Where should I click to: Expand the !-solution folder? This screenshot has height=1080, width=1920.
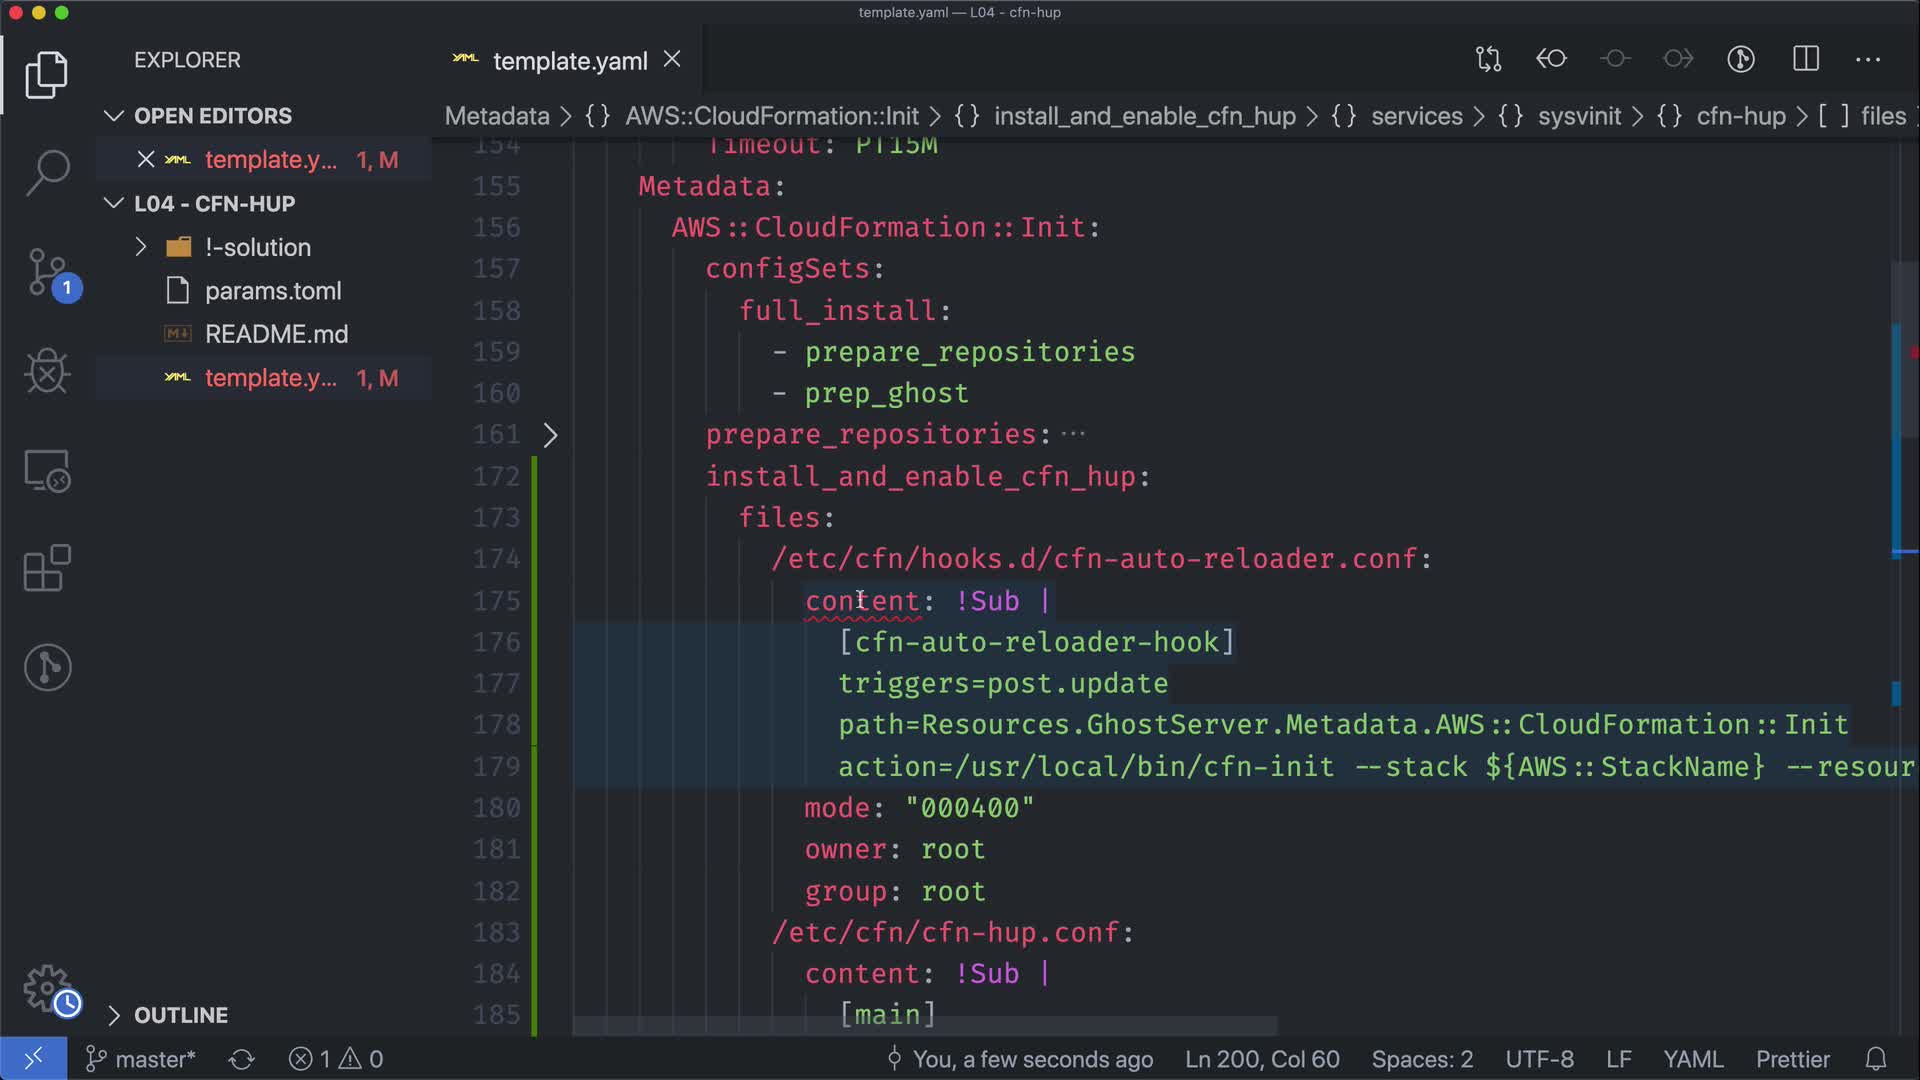coord(141,247)
